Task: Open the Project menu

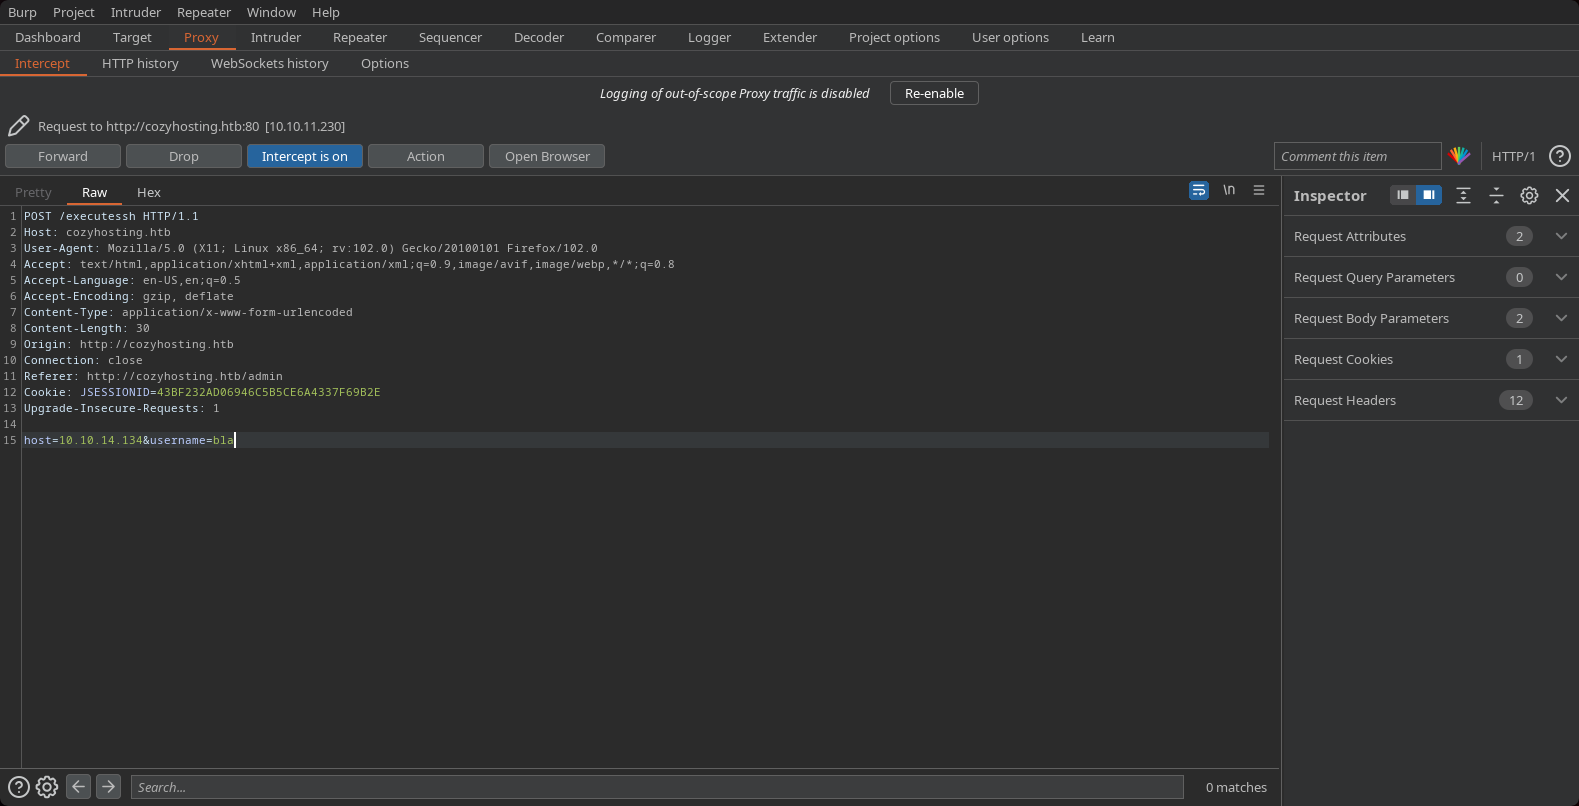Action: click(x=74, y=12)
